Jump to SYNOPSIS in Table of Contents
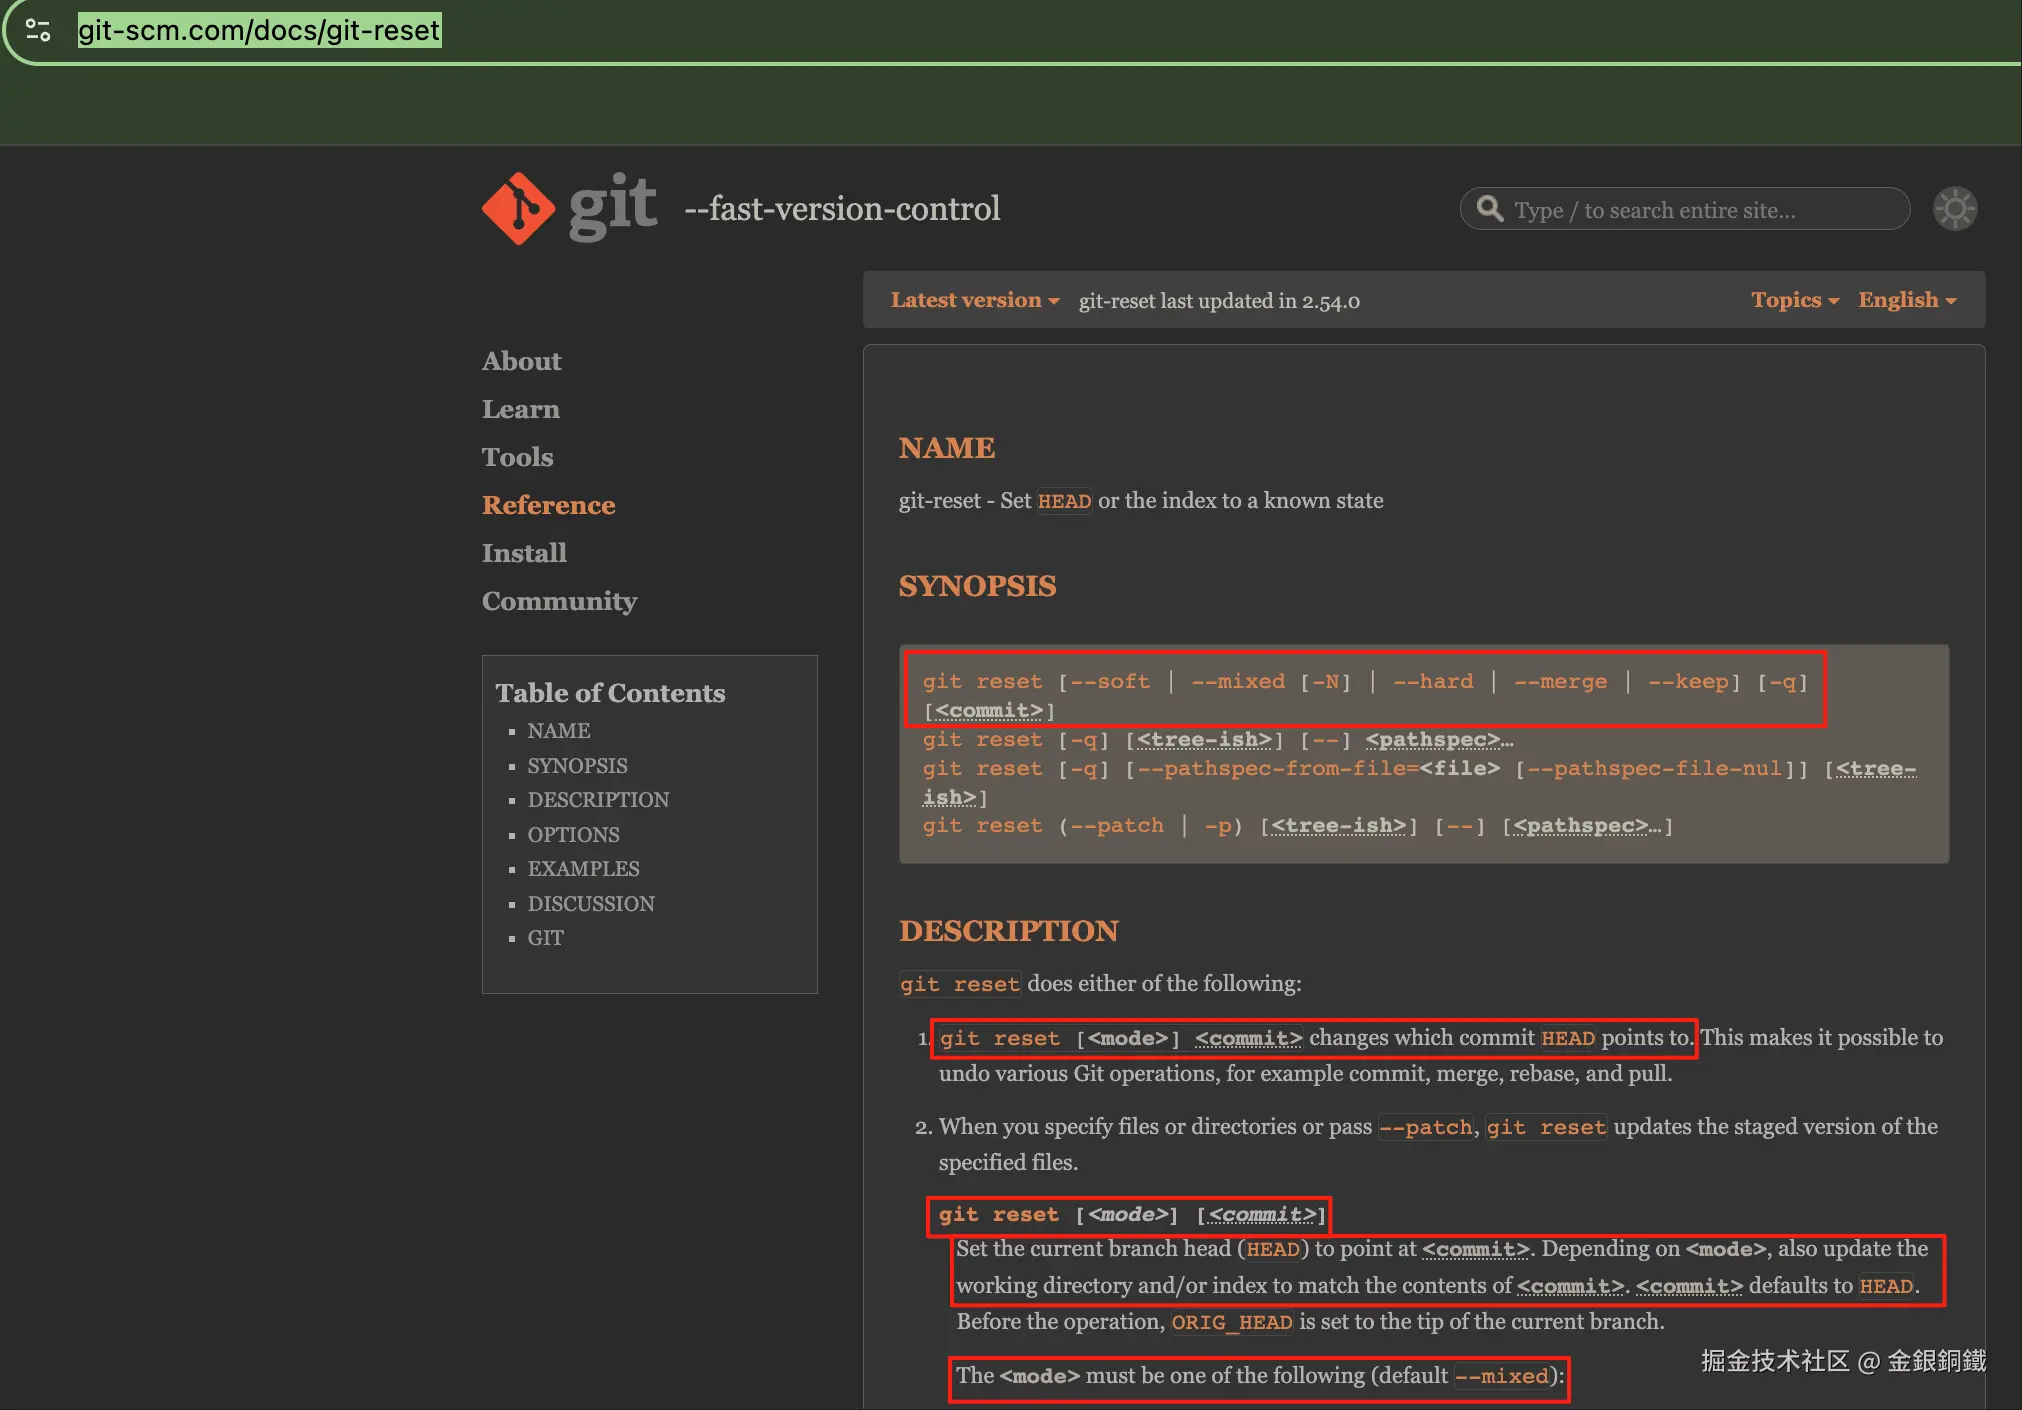Viewport: 2022px width, 1410px height. [x=578, y=766]
